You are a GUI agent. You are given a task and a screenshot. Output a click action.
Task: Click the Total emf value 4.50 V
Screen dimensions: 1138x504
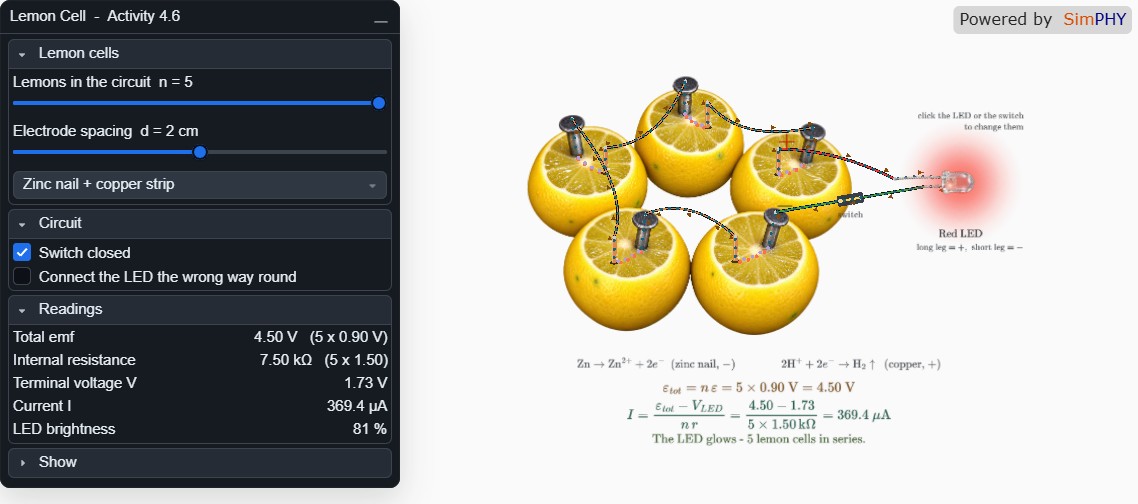275,337
